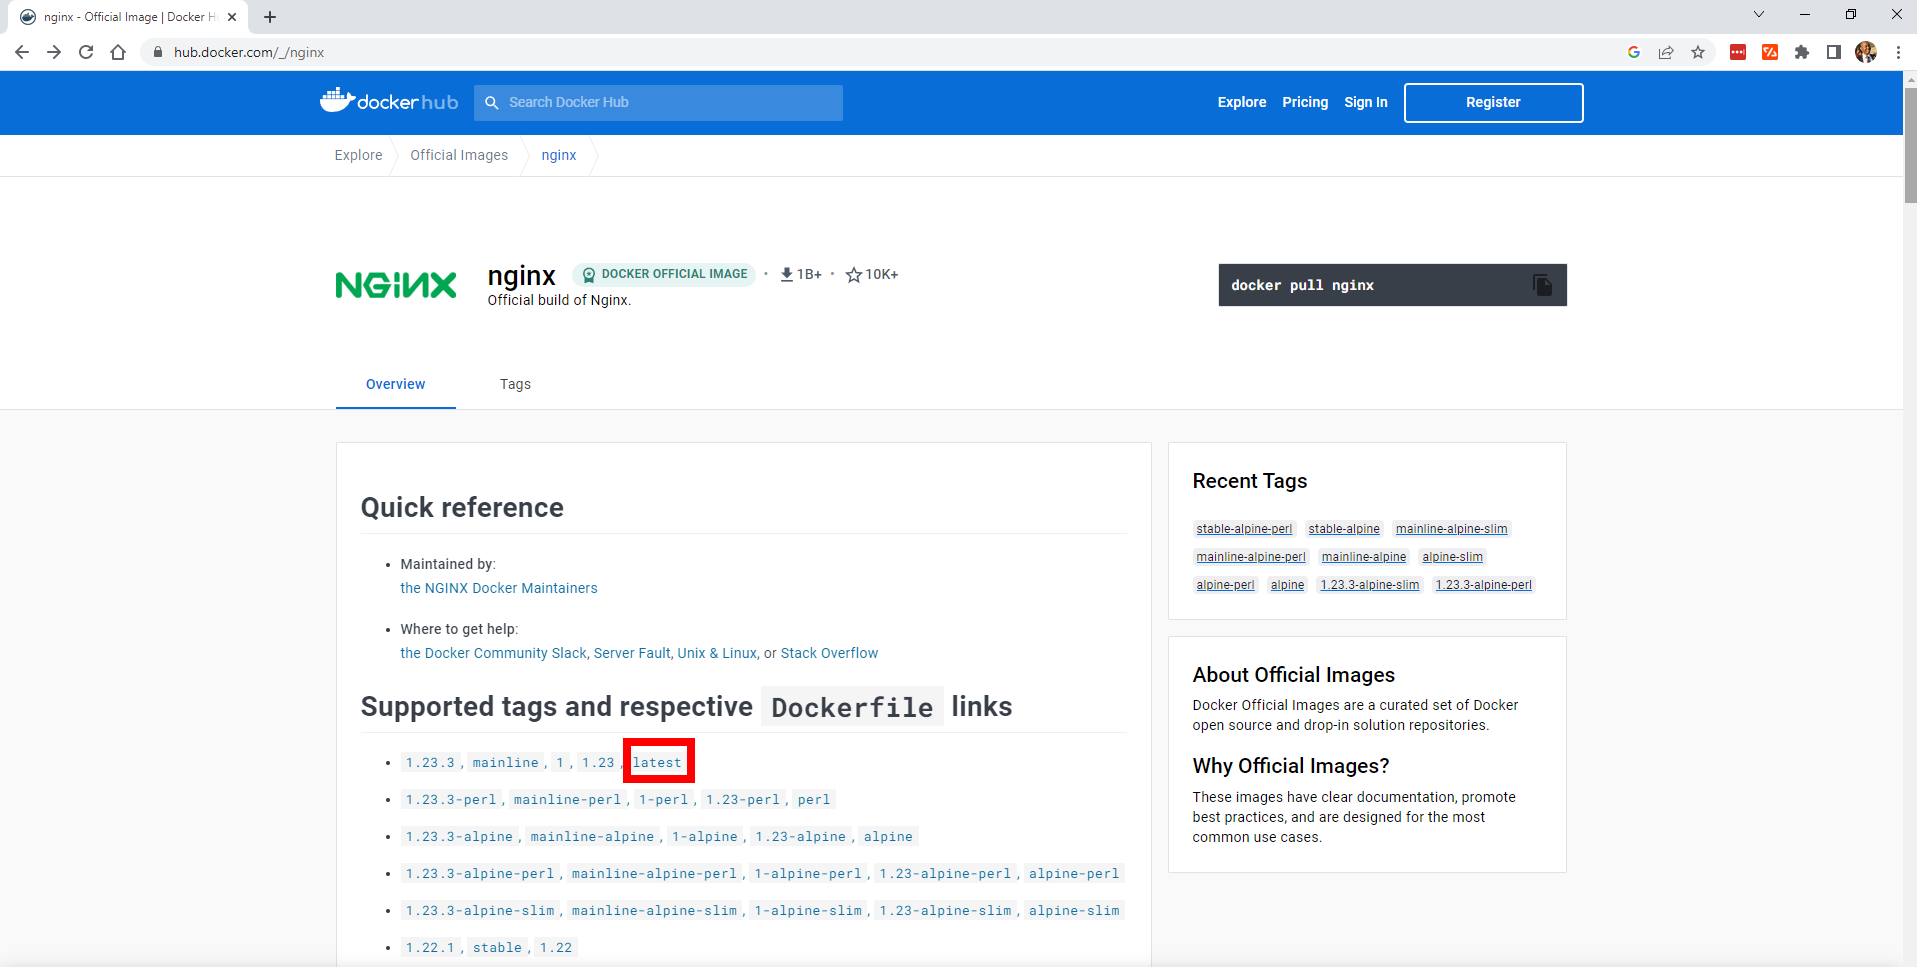The height and width of the screenshot is (967, 1917).
Task: Click the Chrome home icon
Action: [x=118, y=52]
